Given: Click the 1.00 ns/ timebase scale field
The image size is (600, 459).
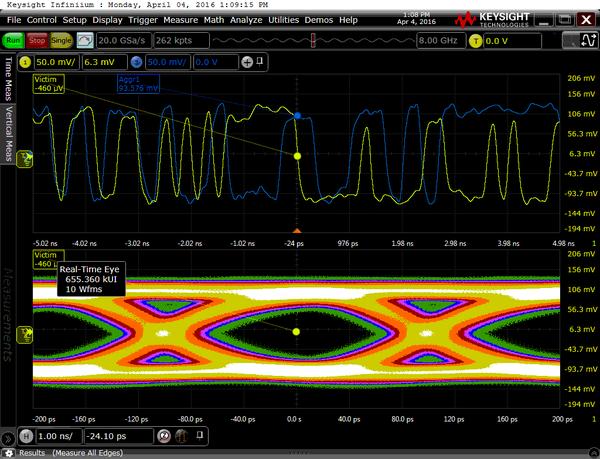Looking at the screenshot, I should [x=59, y=436].
